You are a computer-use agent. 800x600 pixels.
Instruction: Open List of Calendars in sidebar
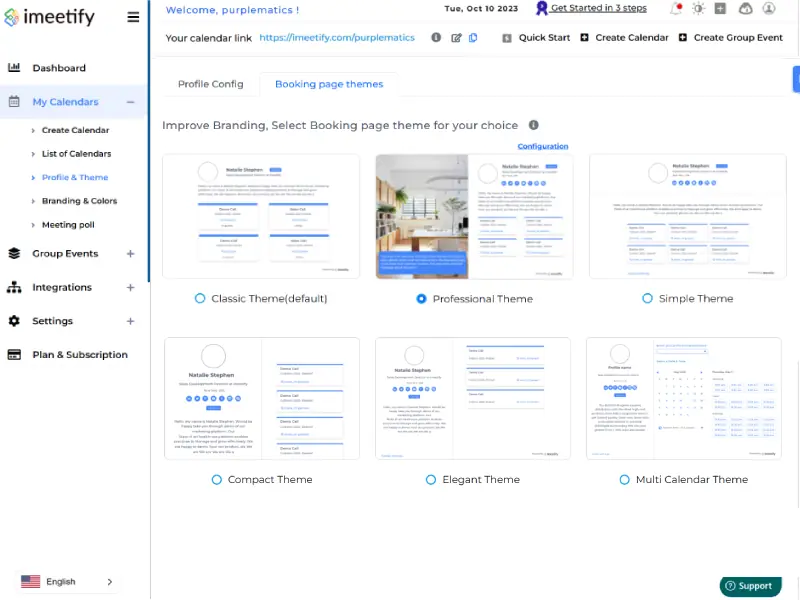[77, 154]
